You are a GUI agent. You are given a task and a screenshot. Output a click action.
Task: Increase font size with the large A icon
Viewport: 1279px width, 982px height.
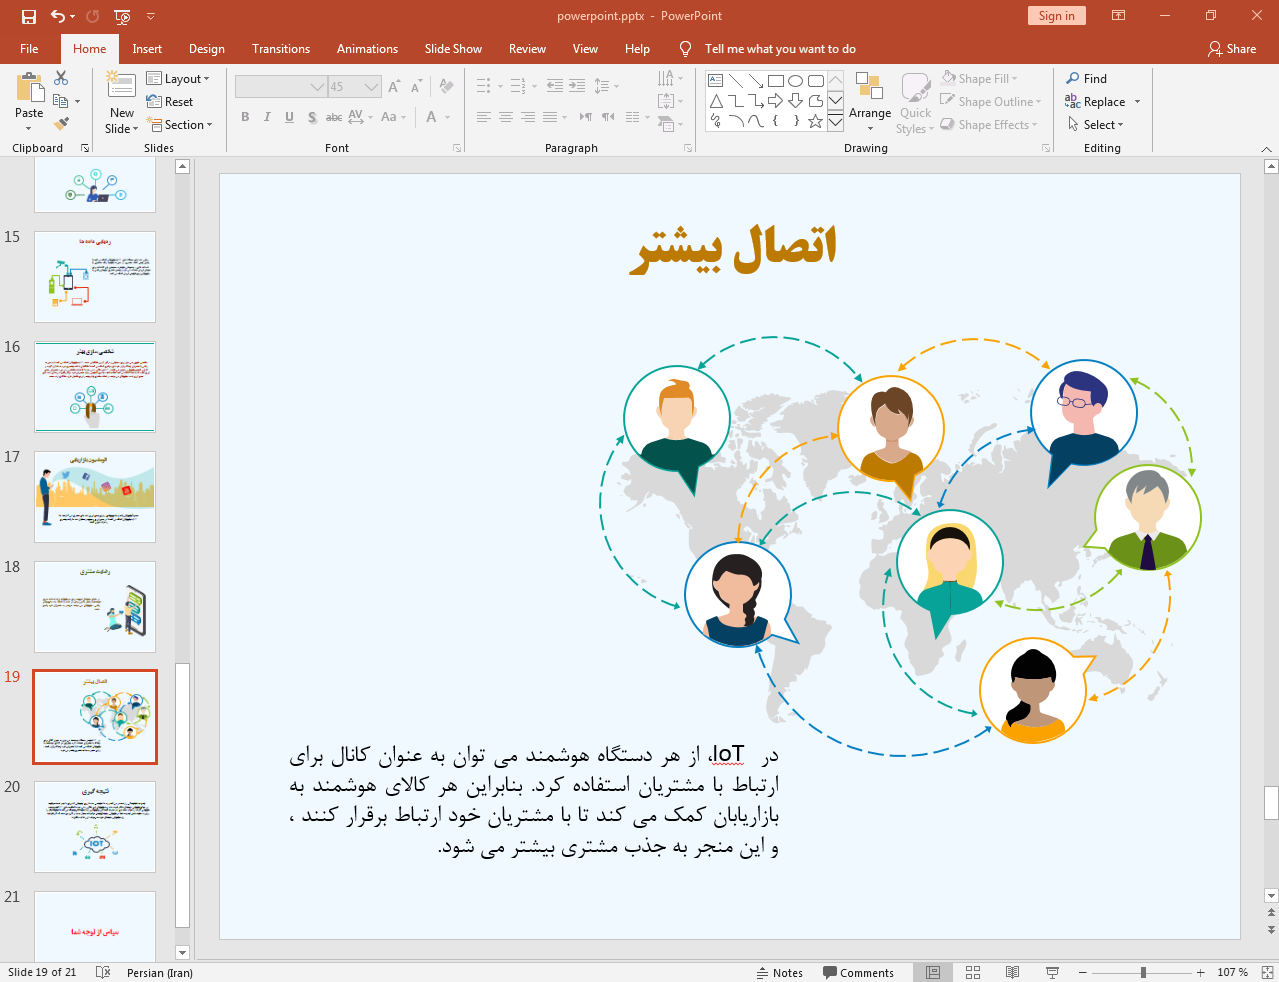coord(394,87)
